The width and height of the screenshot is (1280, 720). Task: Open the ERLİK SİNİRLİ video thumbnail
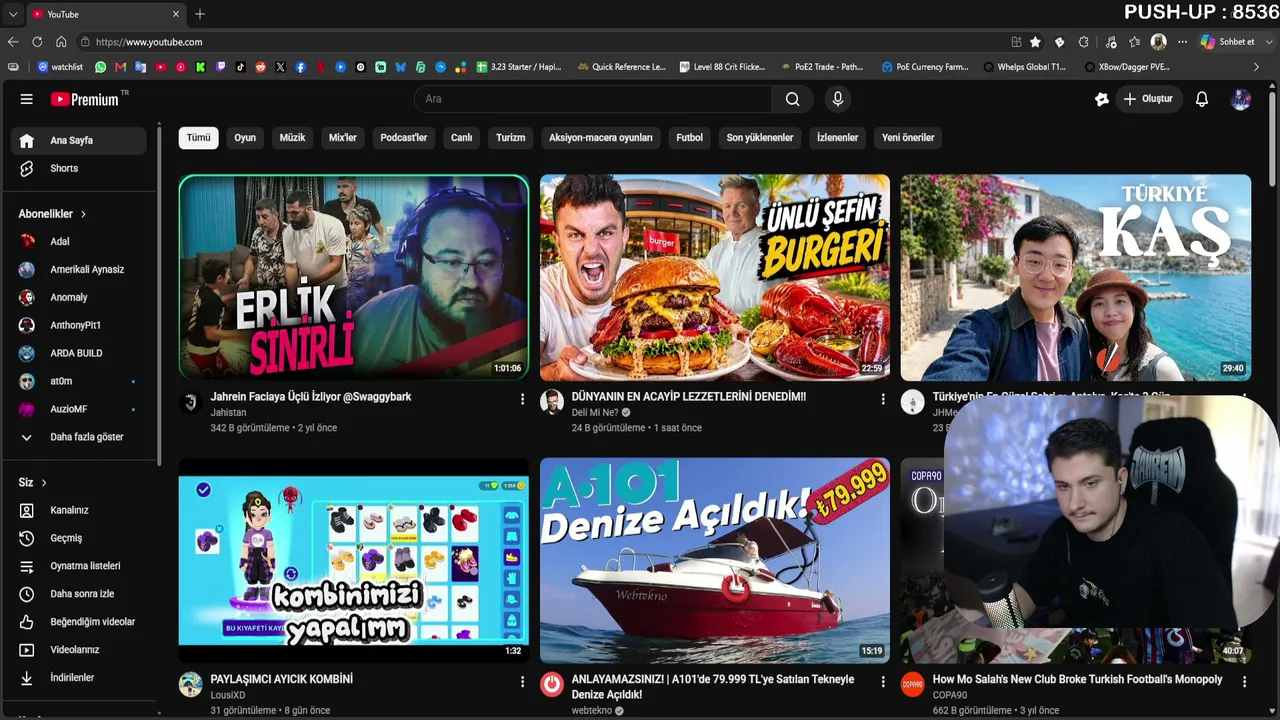point(354,278)
